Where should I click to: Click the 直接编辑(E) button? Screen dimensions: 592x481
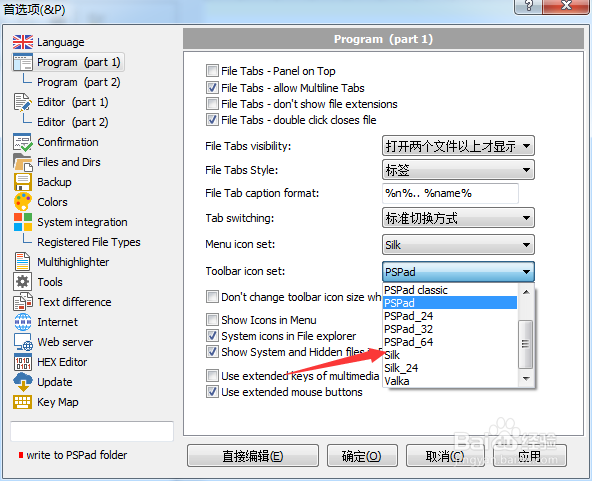(x=253, y=456)
